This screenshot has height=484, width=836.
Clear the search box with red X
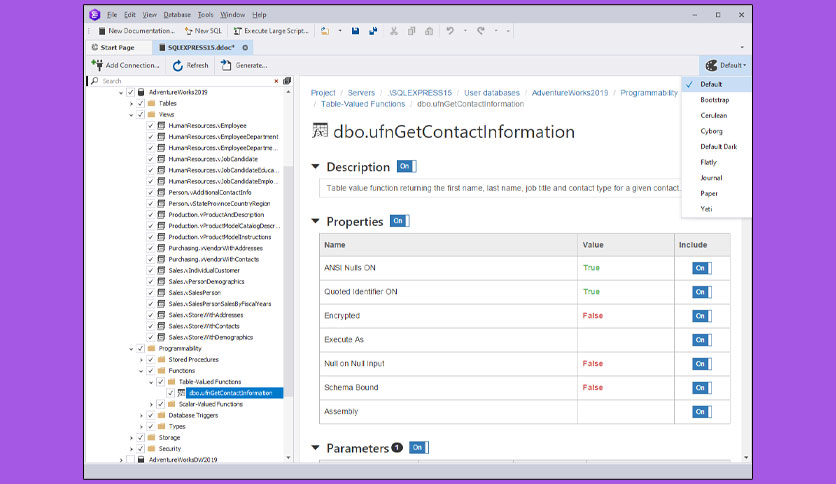click(x=276, y=81)
